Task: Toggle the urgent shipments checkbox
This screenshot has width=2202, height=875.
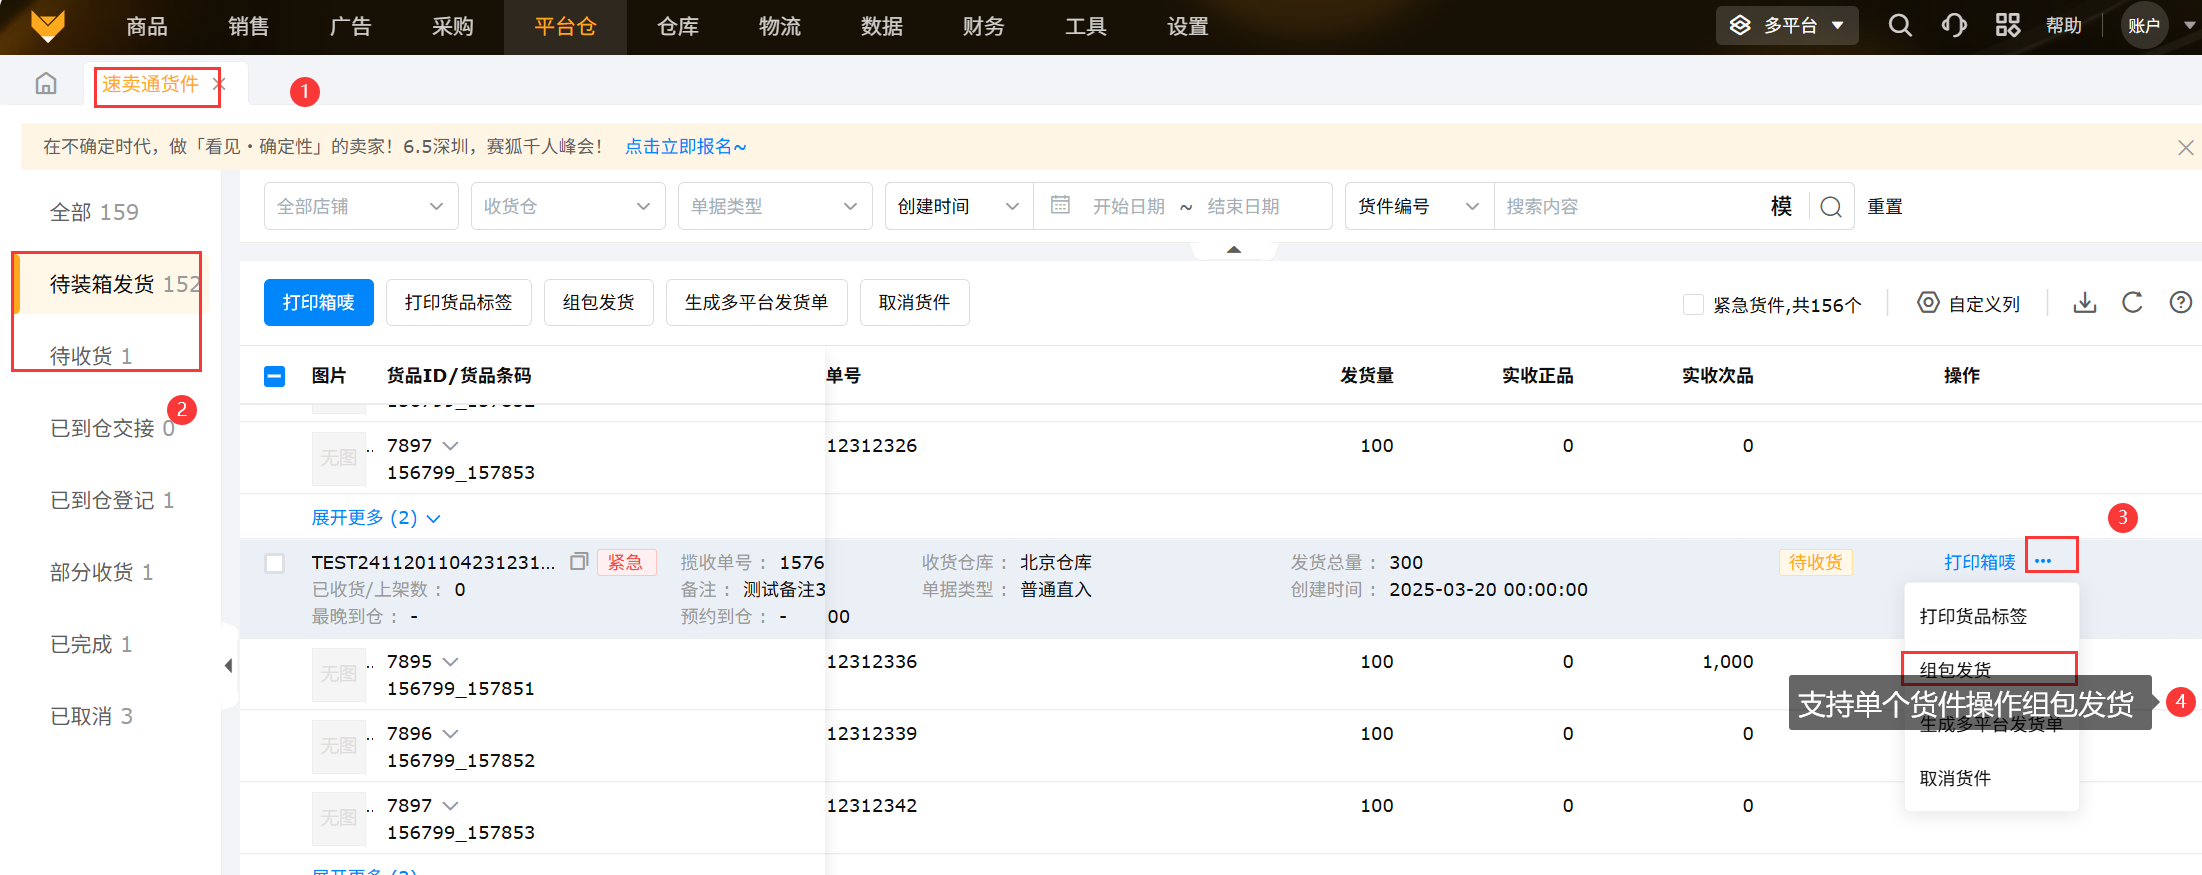Action: [1693, 304]
